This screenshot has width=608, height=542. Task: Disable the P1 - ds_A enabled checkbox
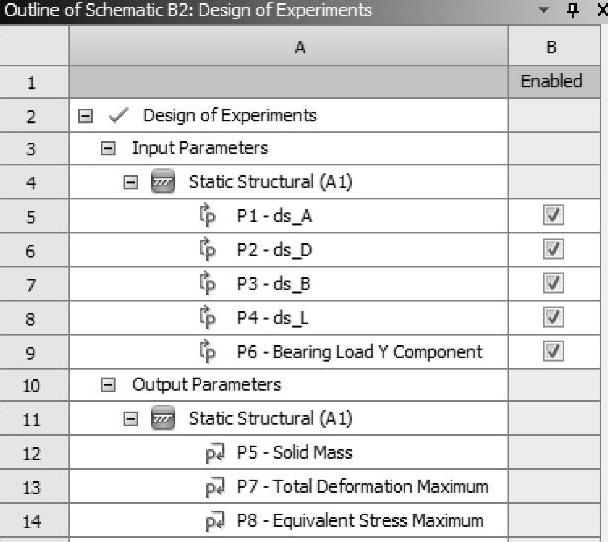click(552, 216)
